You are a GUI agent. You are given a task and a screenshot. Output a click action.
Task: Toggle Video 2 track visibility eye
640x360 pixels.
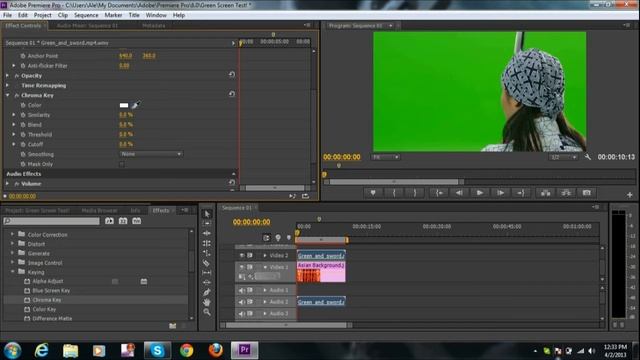(x=242, y=256)
